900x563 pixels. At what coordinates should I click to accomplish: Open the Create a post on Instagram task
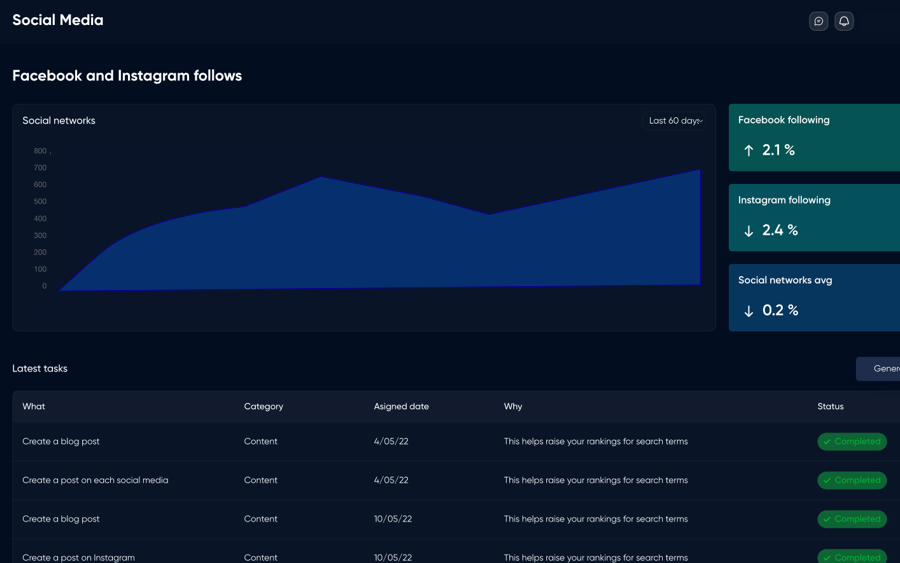click(78, 557)
